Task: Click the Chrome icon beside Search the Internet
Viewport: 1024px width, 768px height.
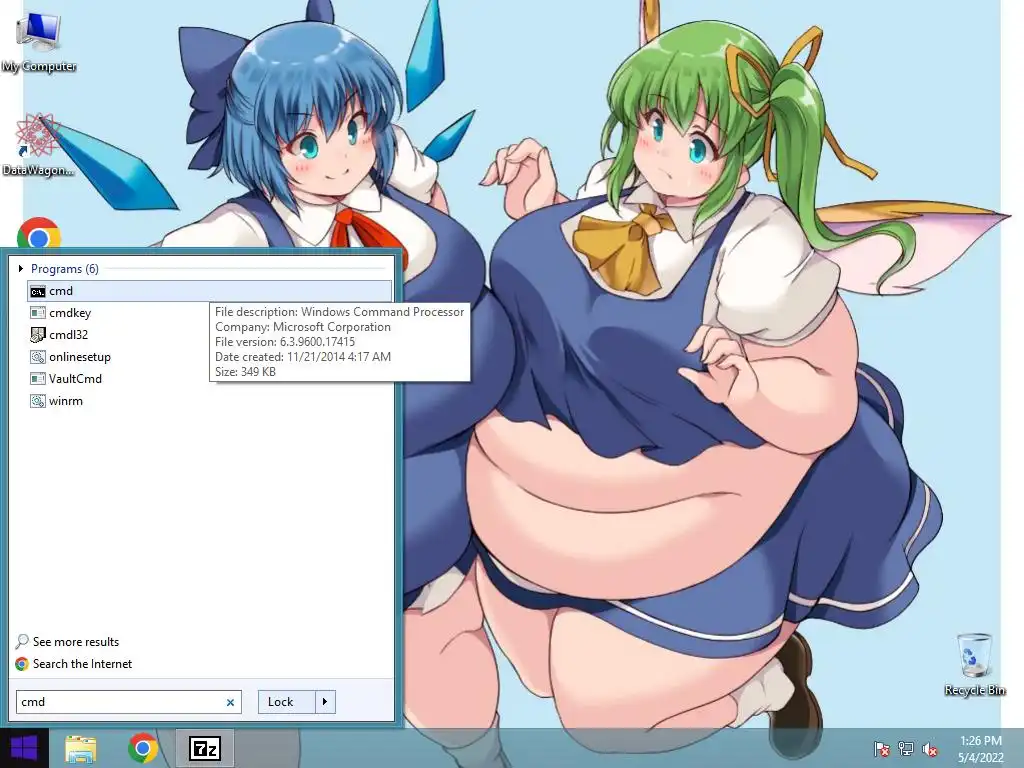Action: [x=22, y=664]
